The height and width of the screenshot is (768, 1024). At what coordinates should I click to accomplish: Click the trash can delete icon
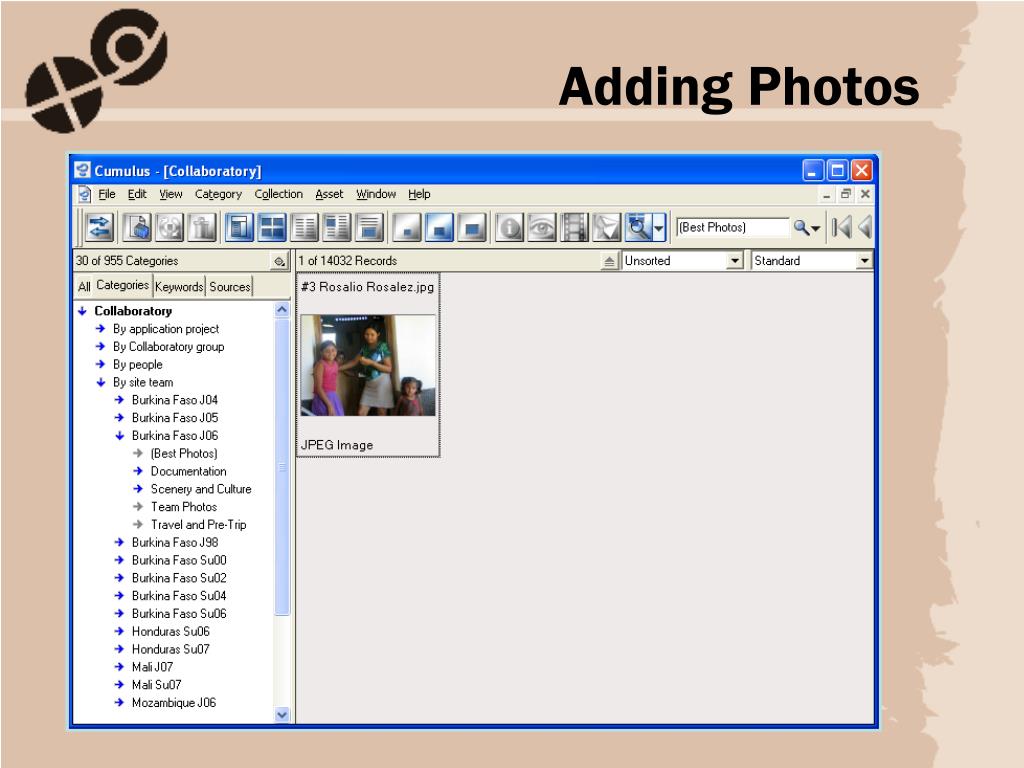click(x=203, y=227)
